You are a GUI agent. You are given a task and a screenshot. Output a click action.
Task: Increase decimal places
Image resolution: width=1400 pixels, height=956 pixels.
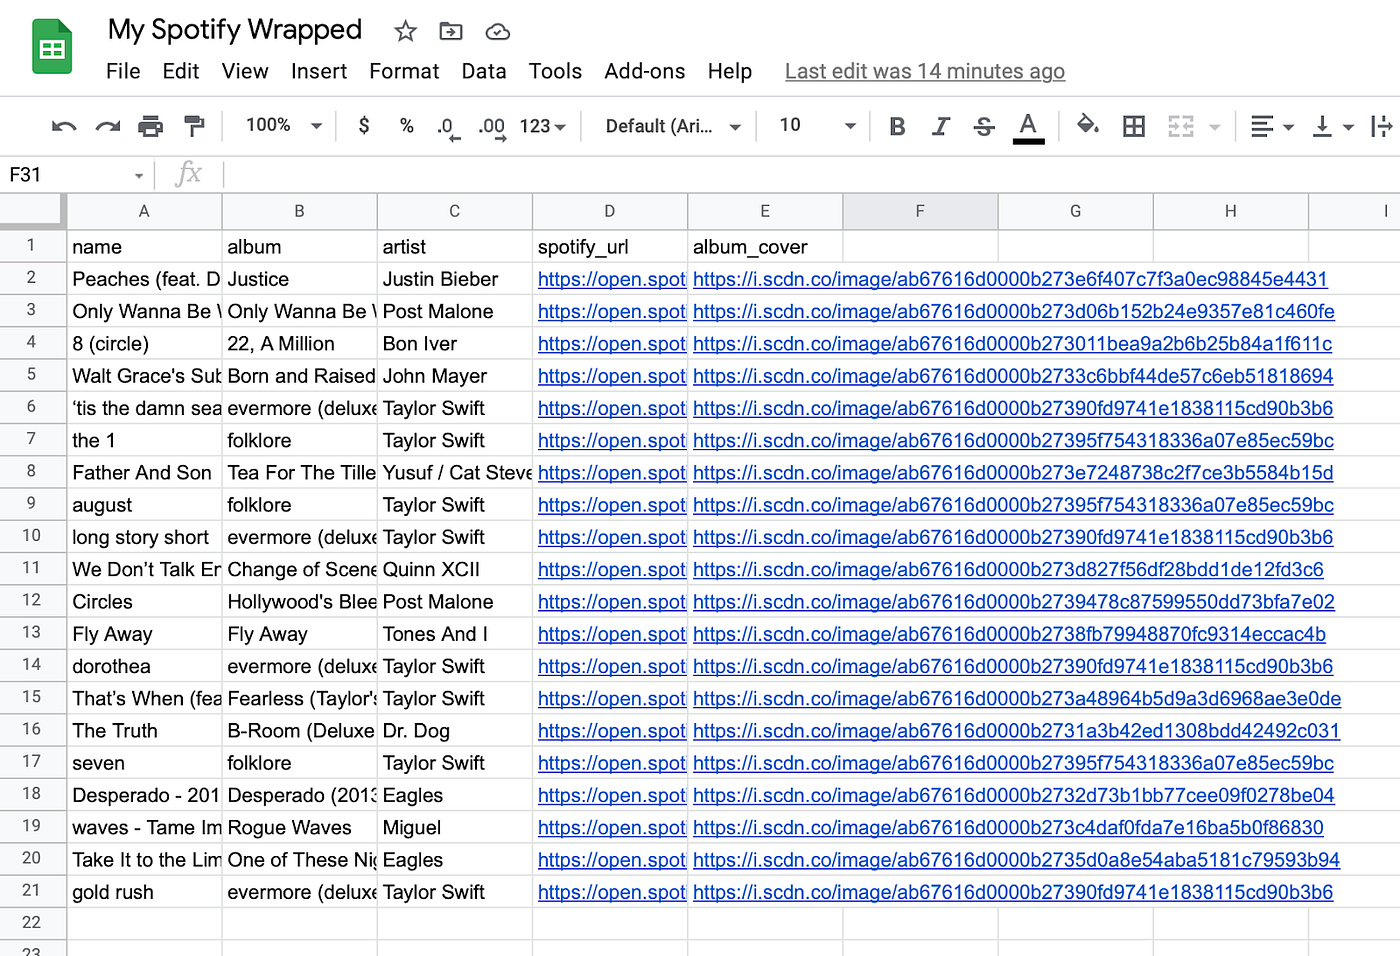tap(492, 127)
